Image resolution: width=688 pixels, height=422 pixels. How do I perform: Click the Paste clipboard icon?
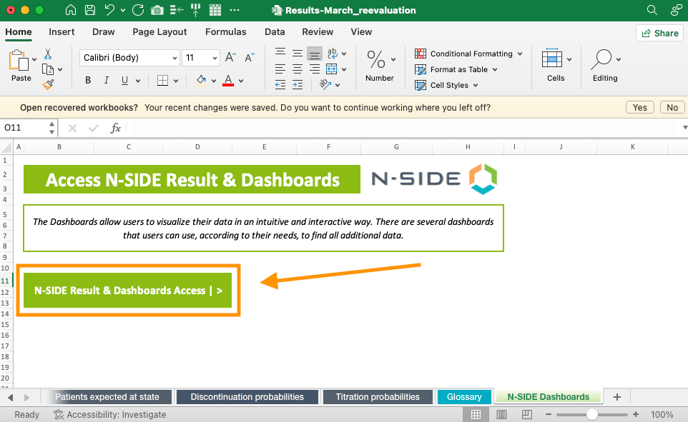pos(20,62)
